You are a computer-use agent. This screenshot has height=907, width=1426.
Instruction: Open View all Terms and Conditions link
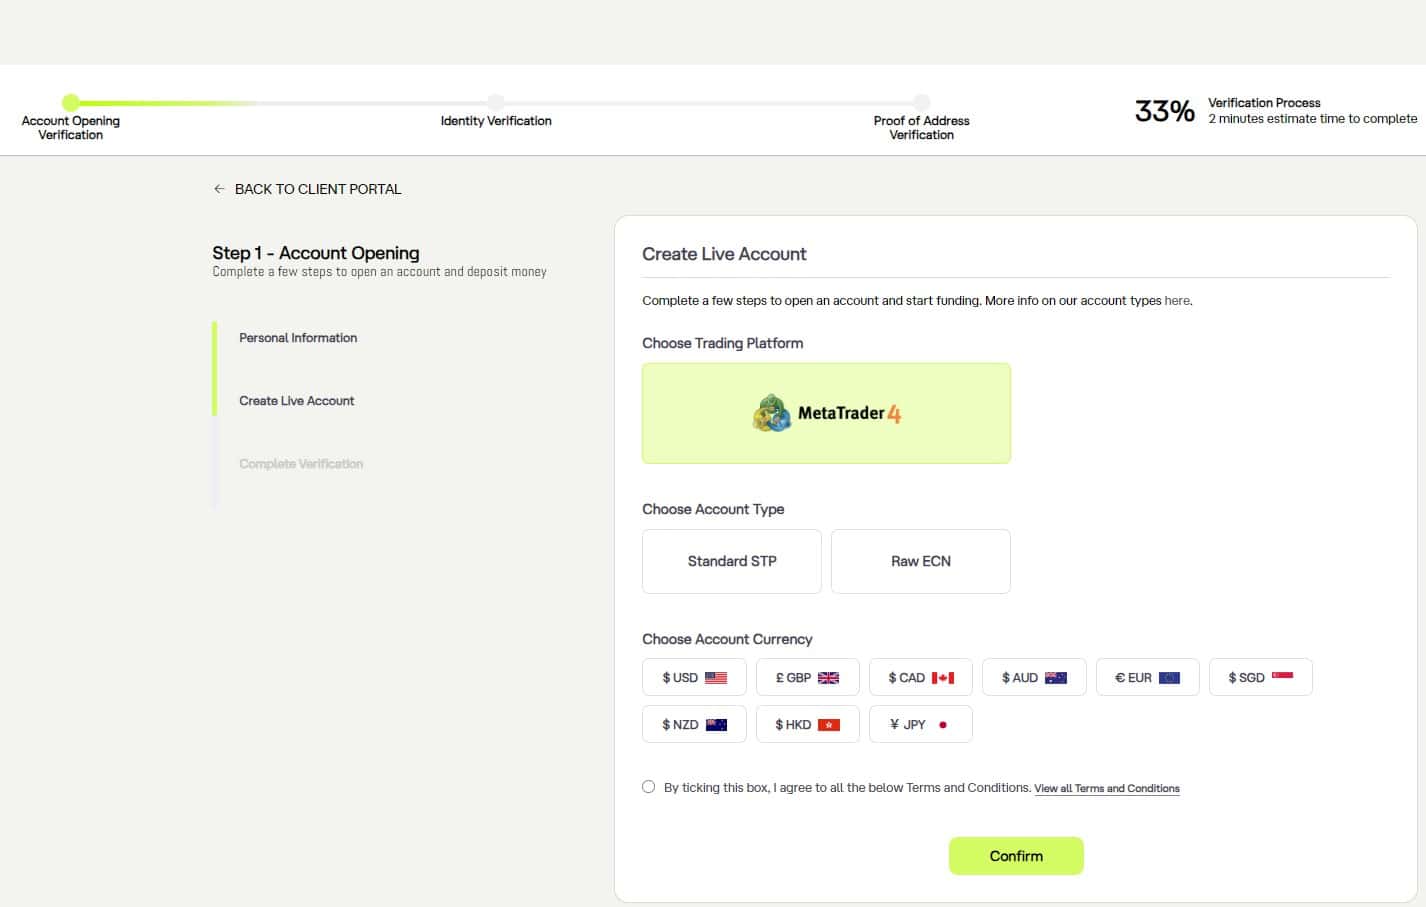(x=1107, y=789)
